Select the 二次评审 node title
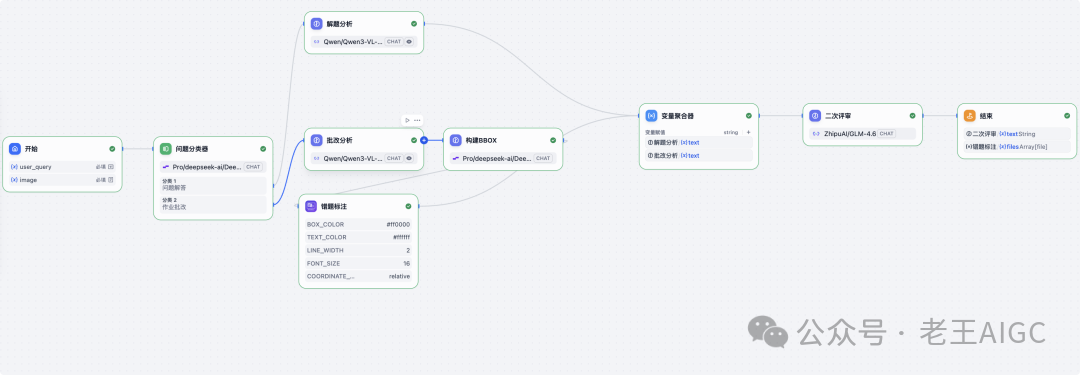 (x=838, y=116)
